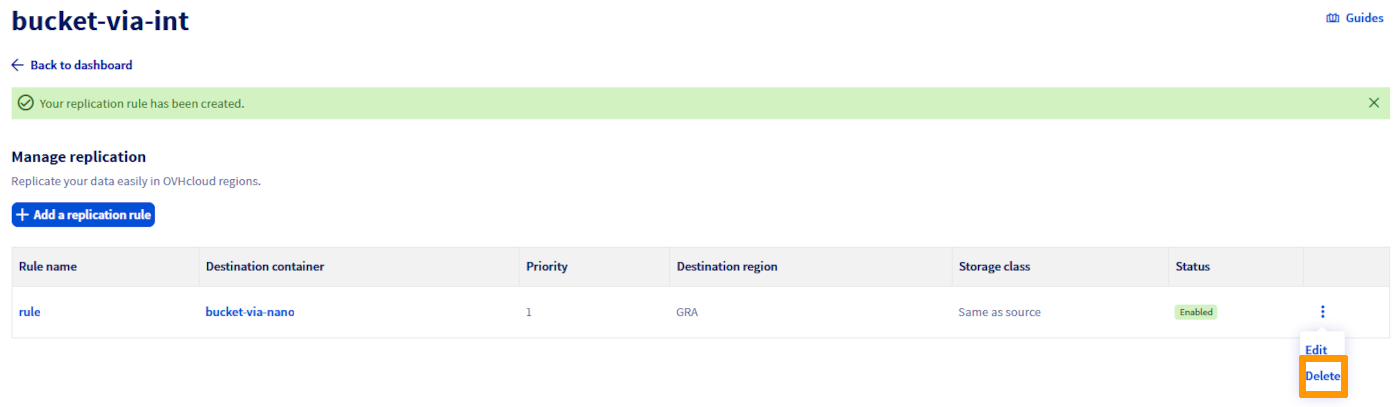Click the Priority column header
This screenshot has width=1400, height=407.
[547, 267]
